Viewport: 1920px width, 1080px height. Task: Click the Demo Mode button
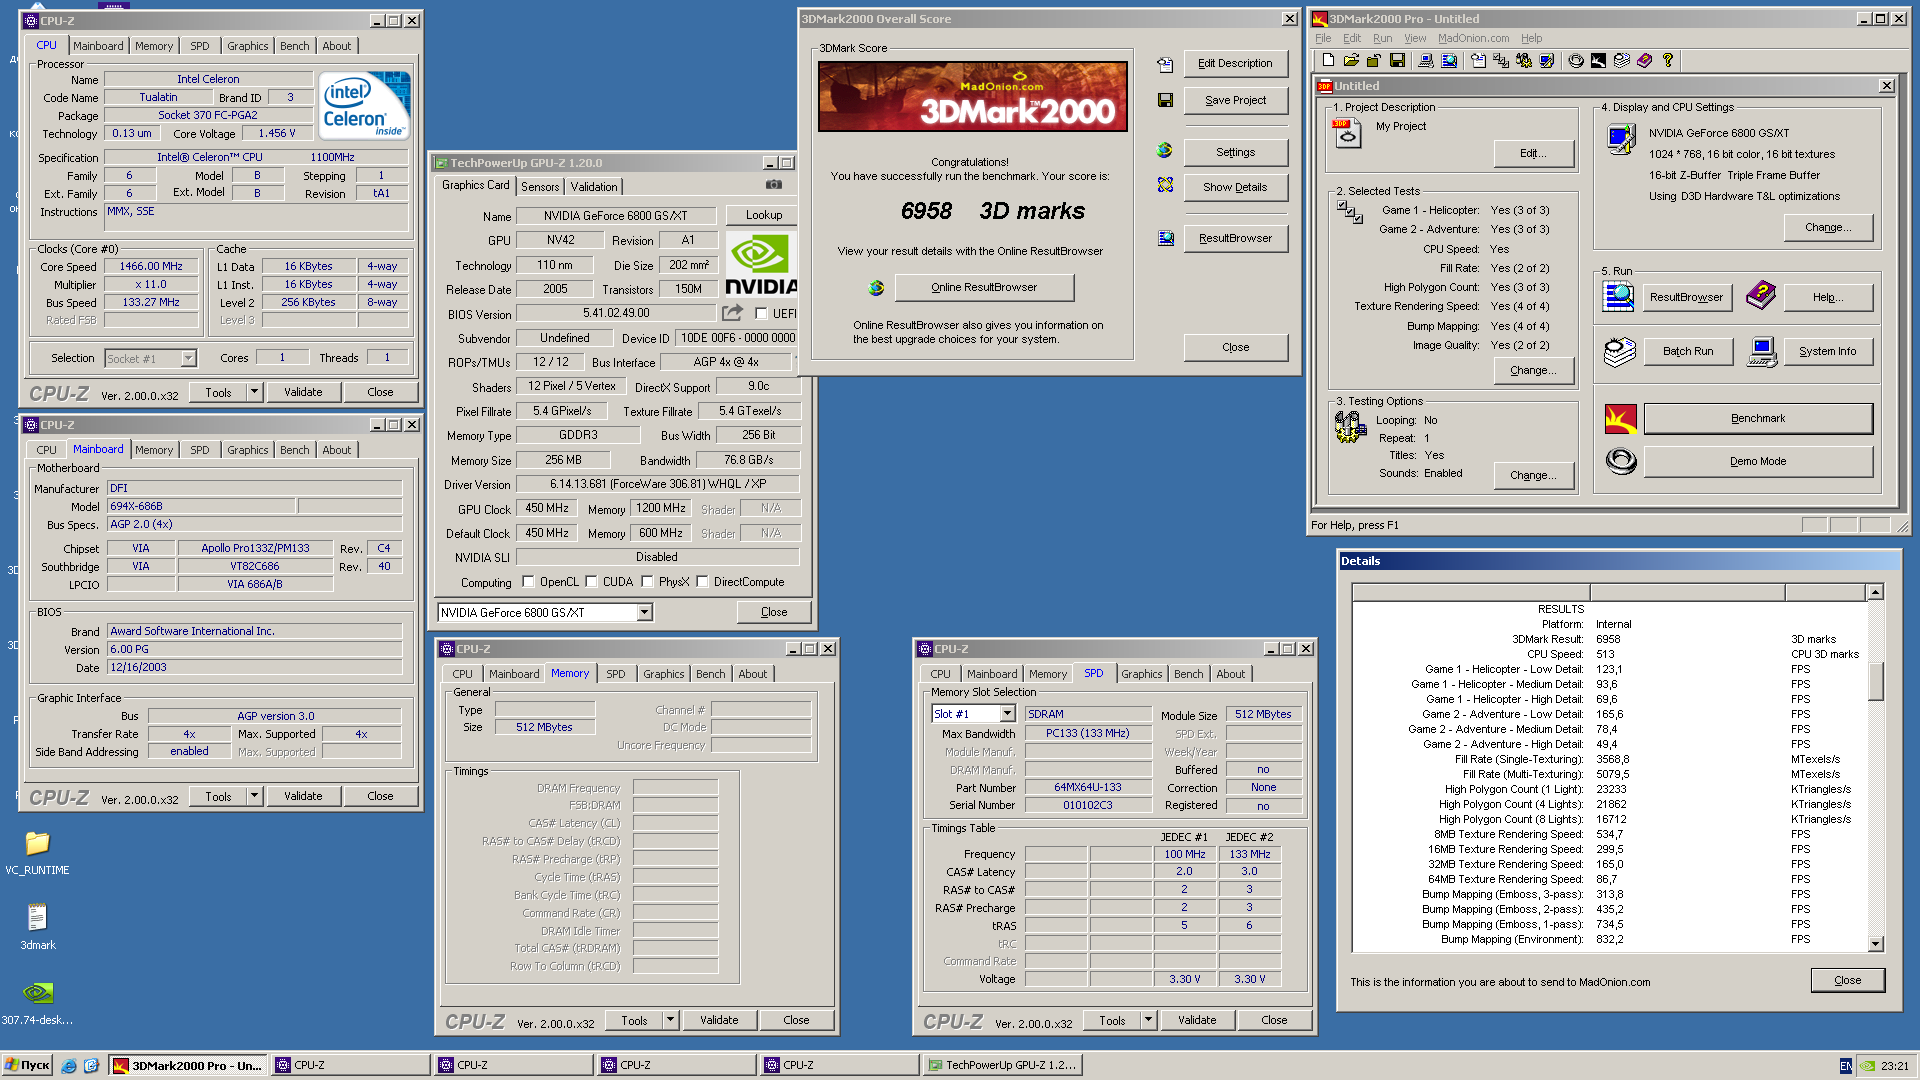[1758, 462]
